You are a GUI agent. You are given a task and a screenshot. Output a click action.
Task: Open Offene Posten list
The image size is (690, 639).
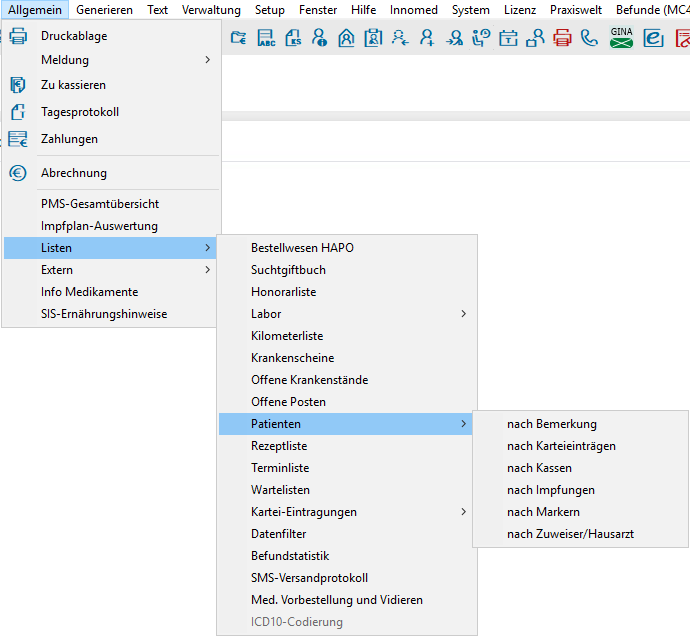click(347, 402)
